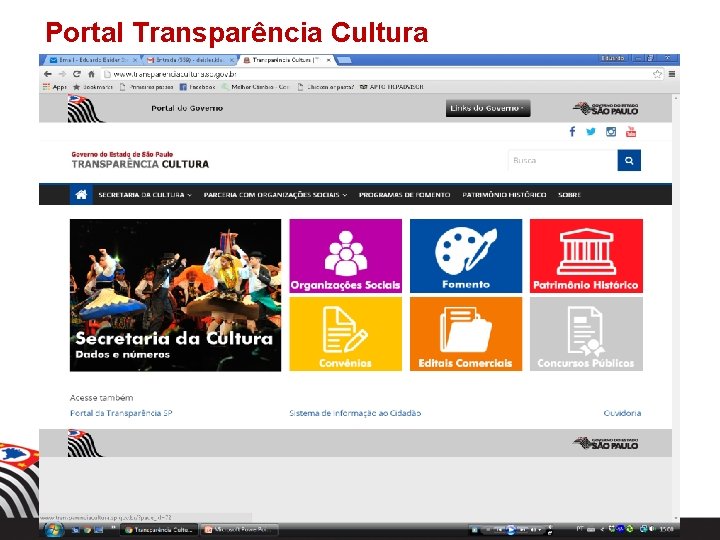Open Portal da Transparência SP link

tap(121, 413)
